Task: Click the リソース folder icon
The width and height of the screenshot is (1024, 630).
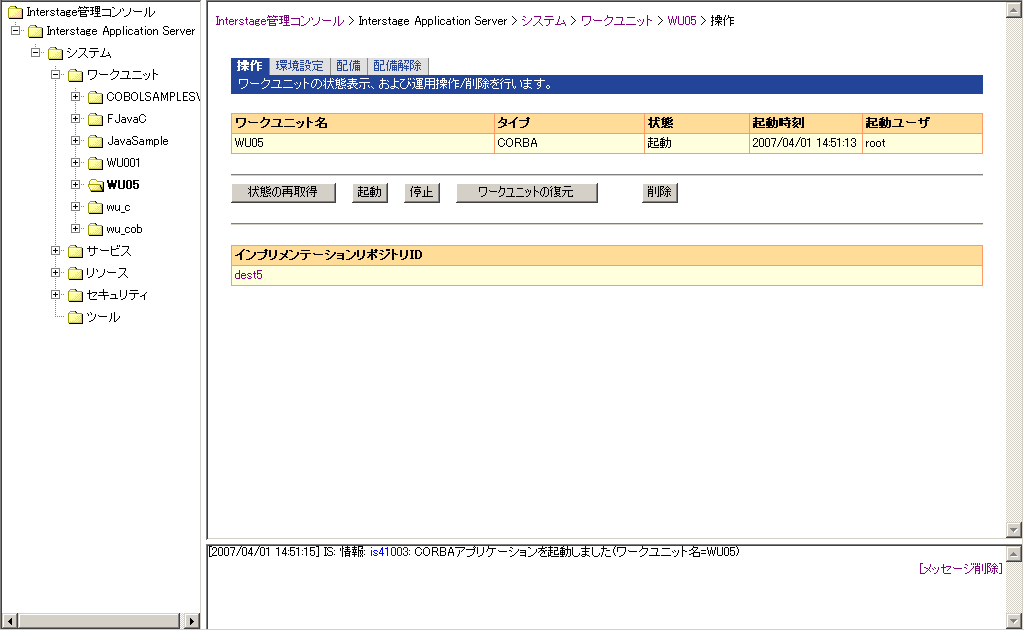Action: coord(76,273)
